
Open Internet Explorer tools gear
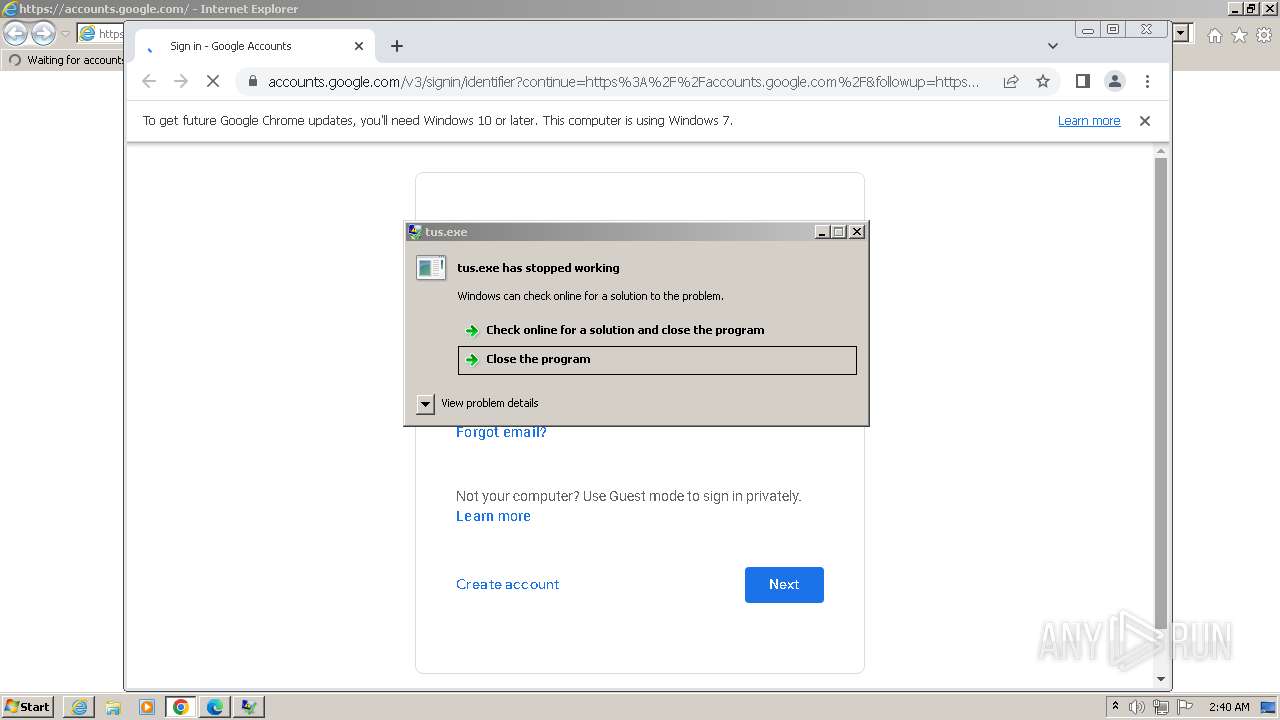pyautogui.click(x=1264, y=35)
